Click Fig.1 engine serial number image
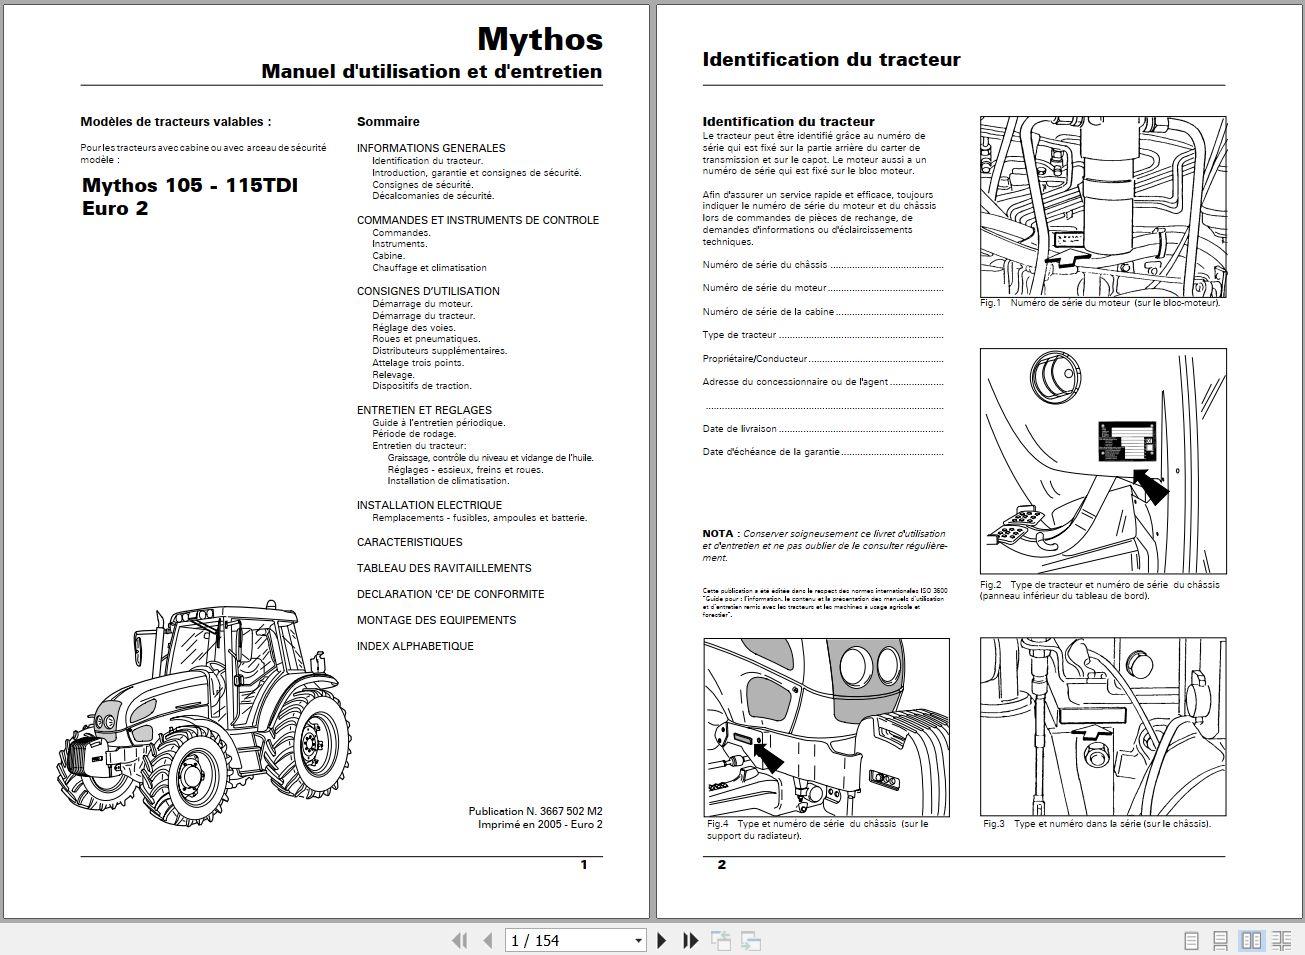Image resolution: width=1305 pixels, height=955 pixels. [x=1103, y=206]
